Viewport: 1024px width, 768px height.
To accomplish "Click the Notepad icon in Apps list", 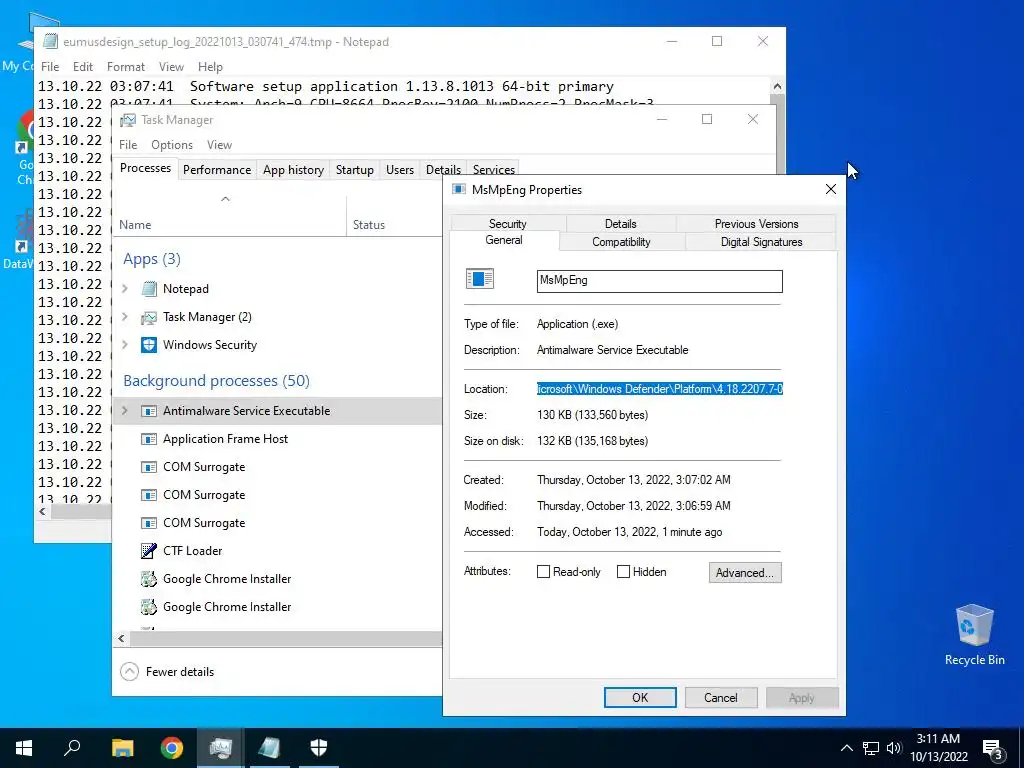I will (x=149, y=289).
